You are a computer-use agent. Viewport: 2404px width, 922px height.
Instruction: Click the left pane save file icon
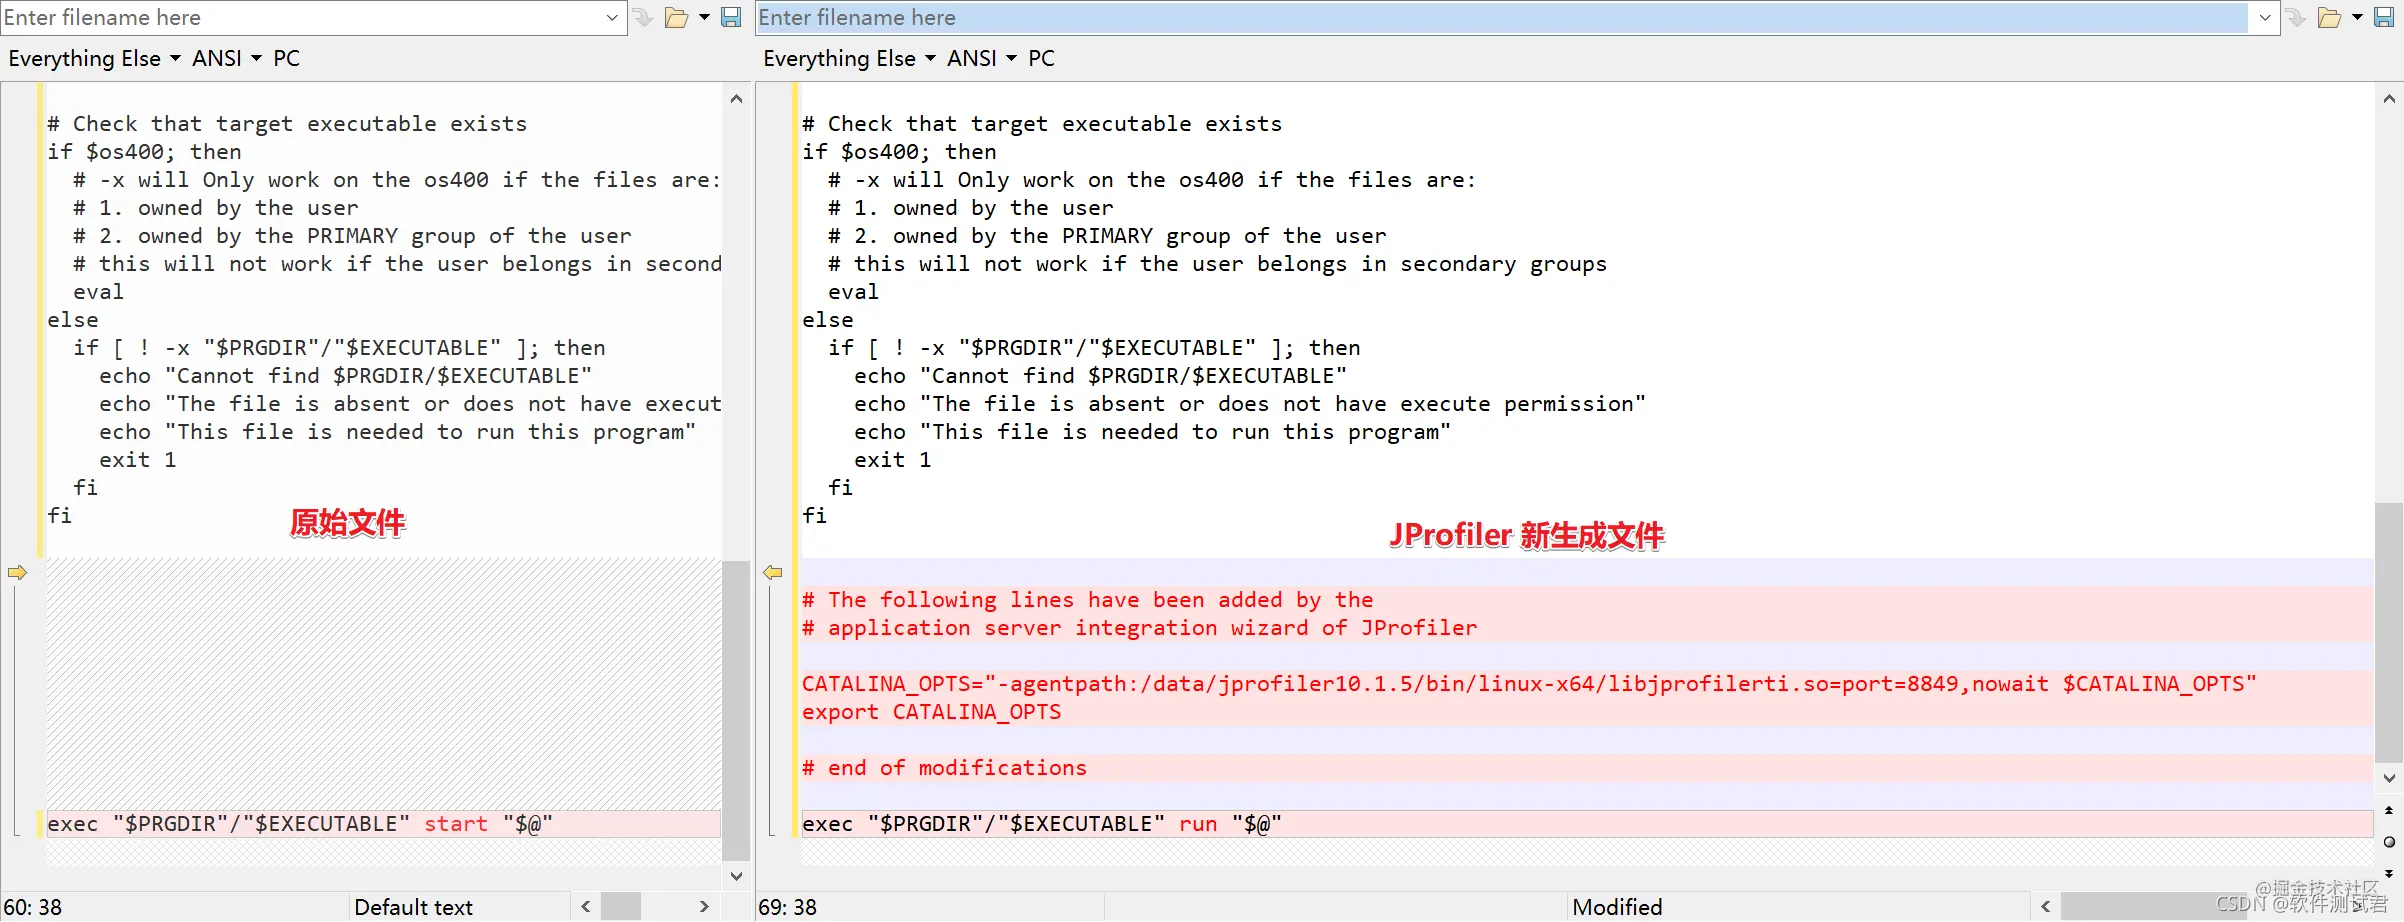point(732,18)
